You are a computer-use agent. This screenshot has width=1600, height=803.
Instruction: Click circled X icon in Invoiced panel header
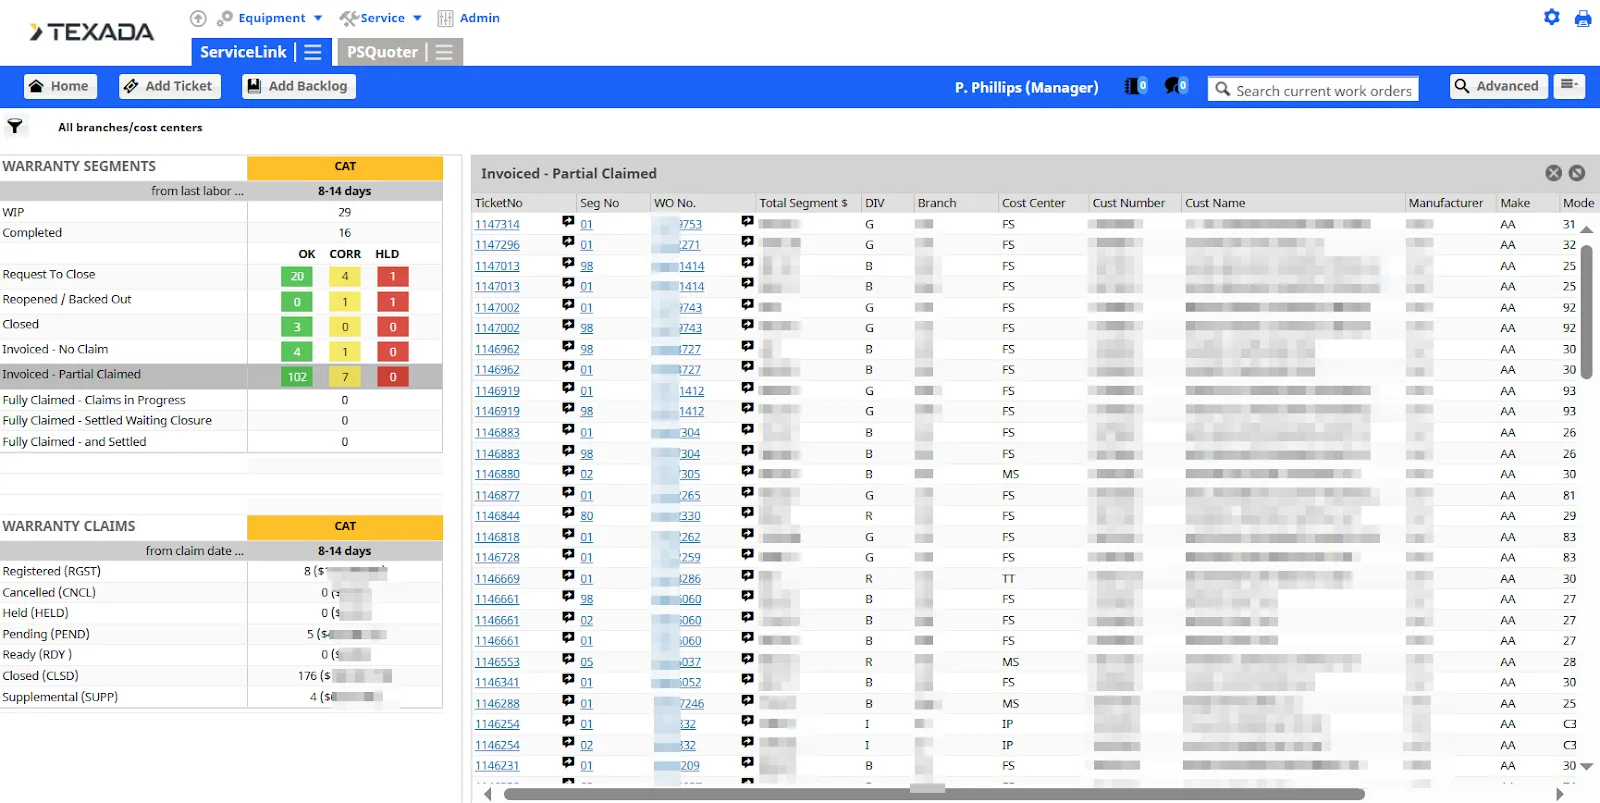tap(1553, 173)
